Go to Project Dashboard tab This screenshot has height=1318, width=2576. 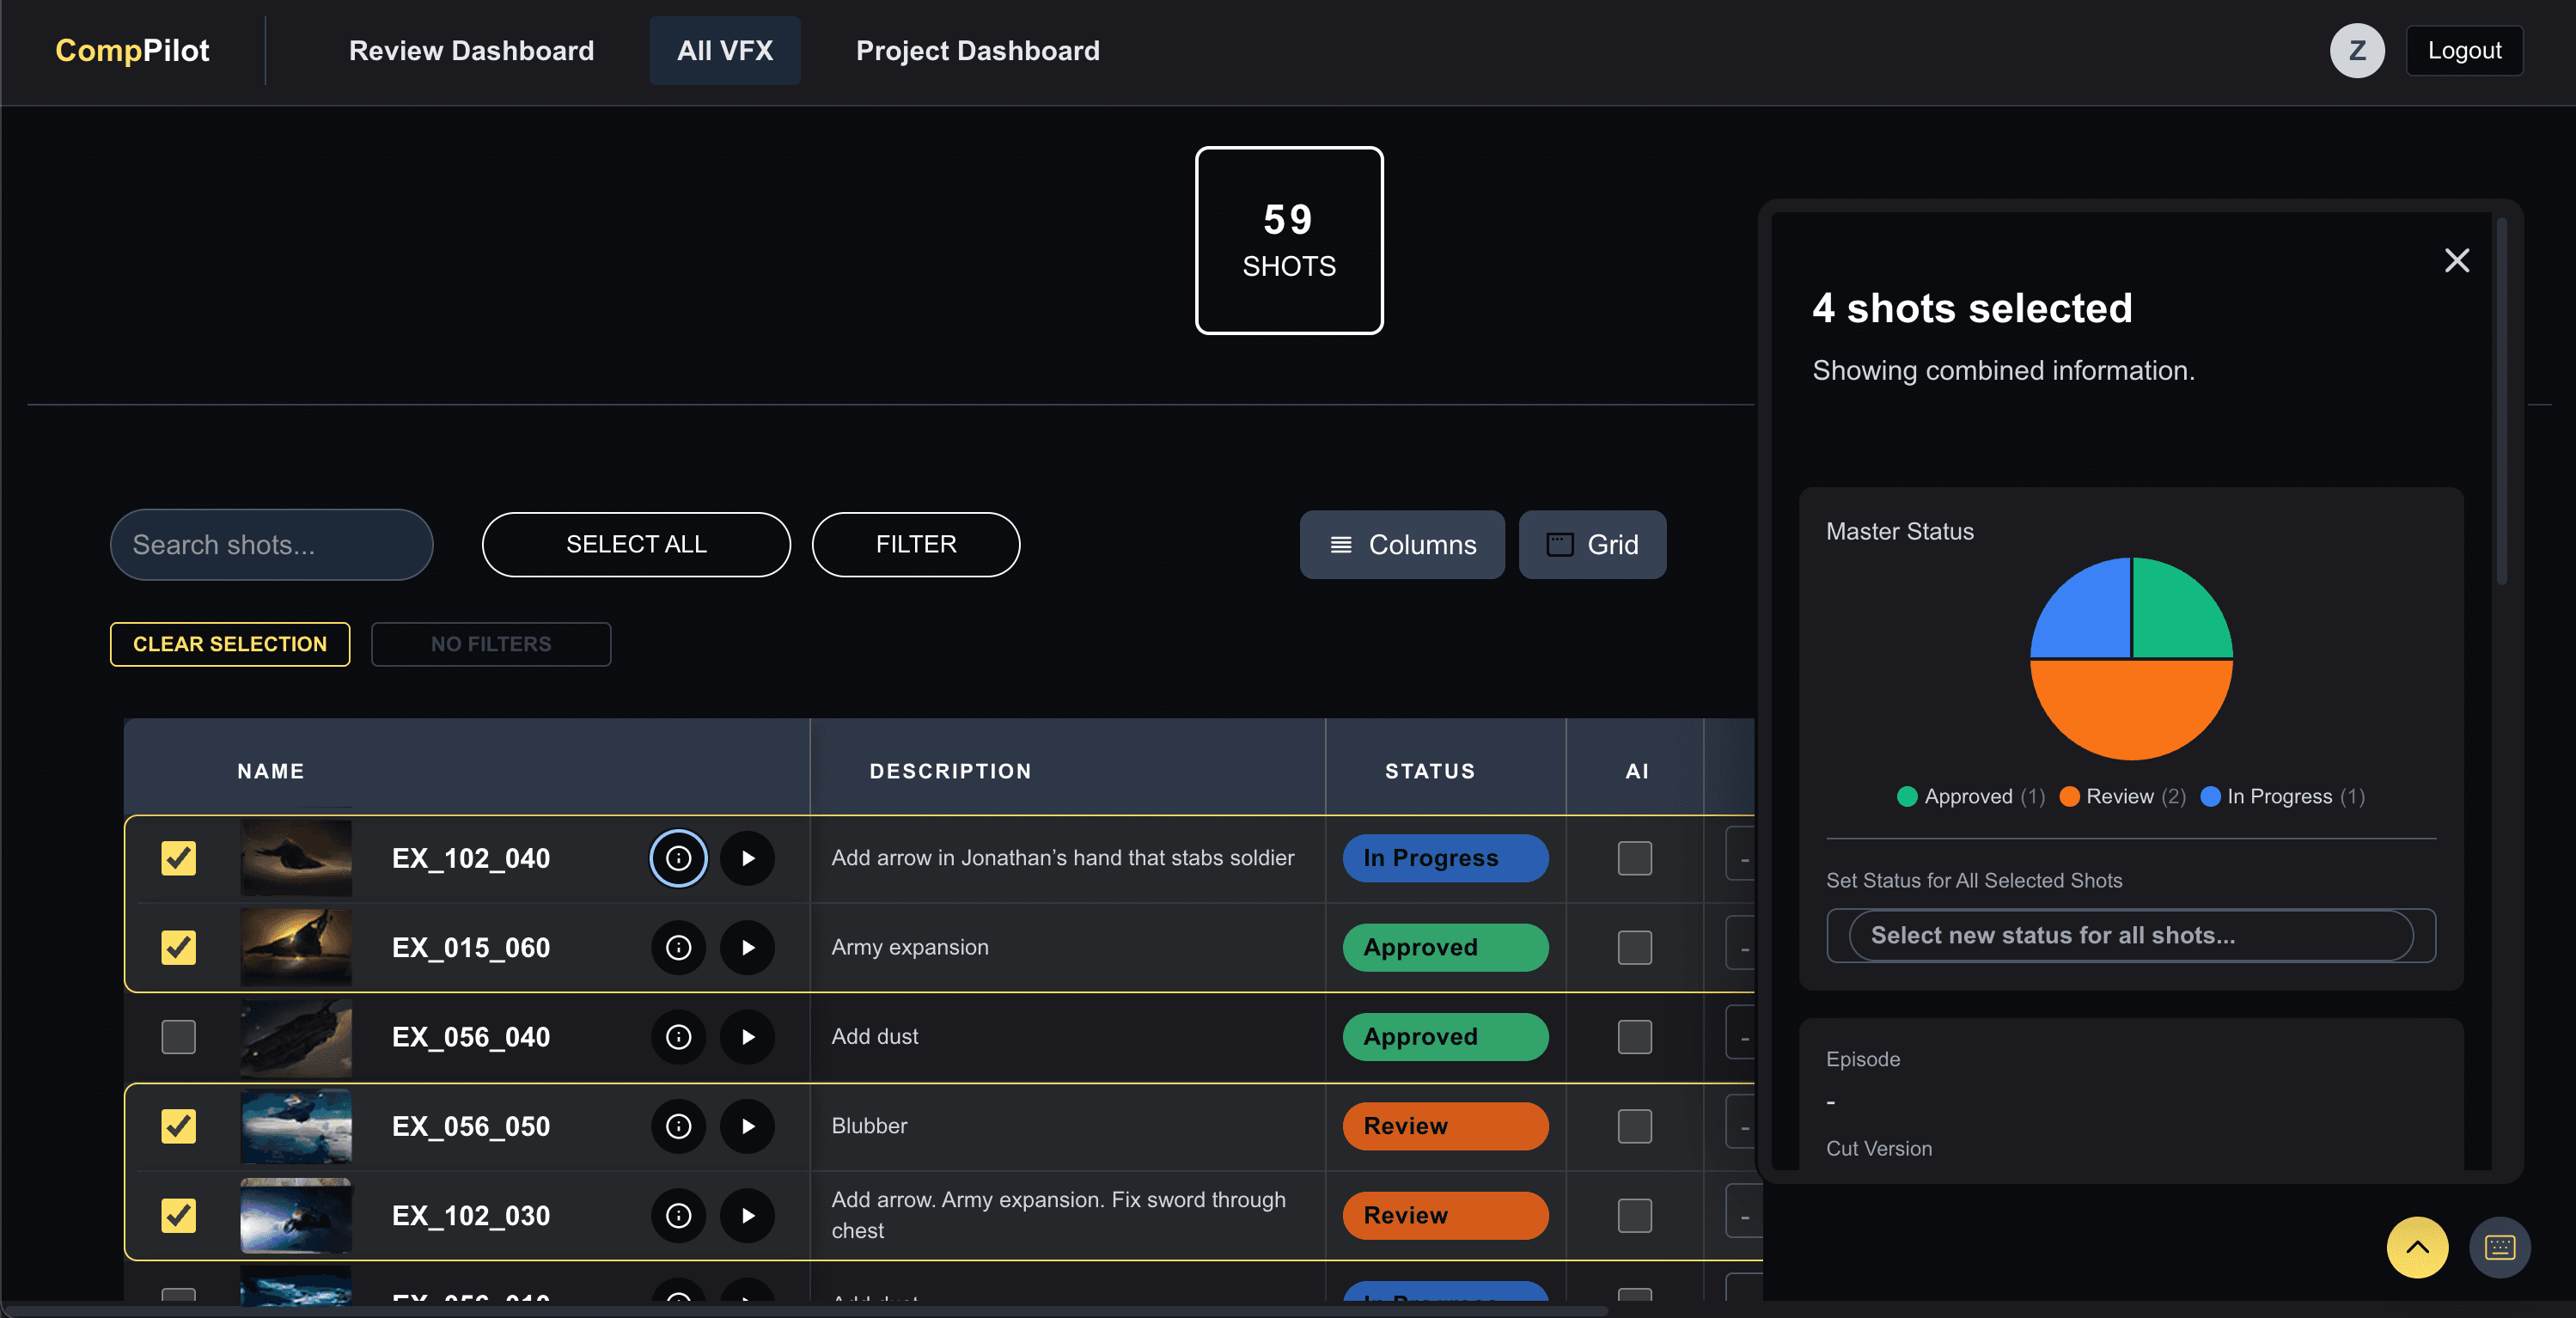tap(977, 51)
